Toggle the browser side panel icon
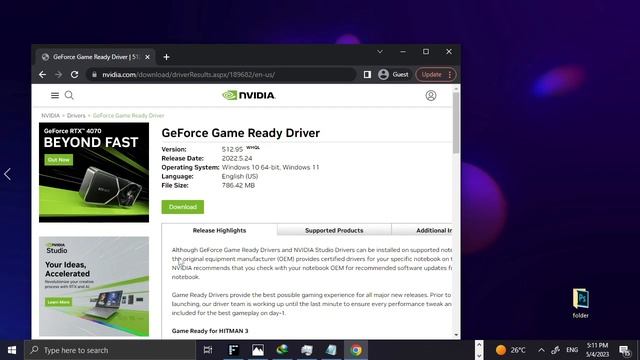The image size is (640, 360). 367,74
